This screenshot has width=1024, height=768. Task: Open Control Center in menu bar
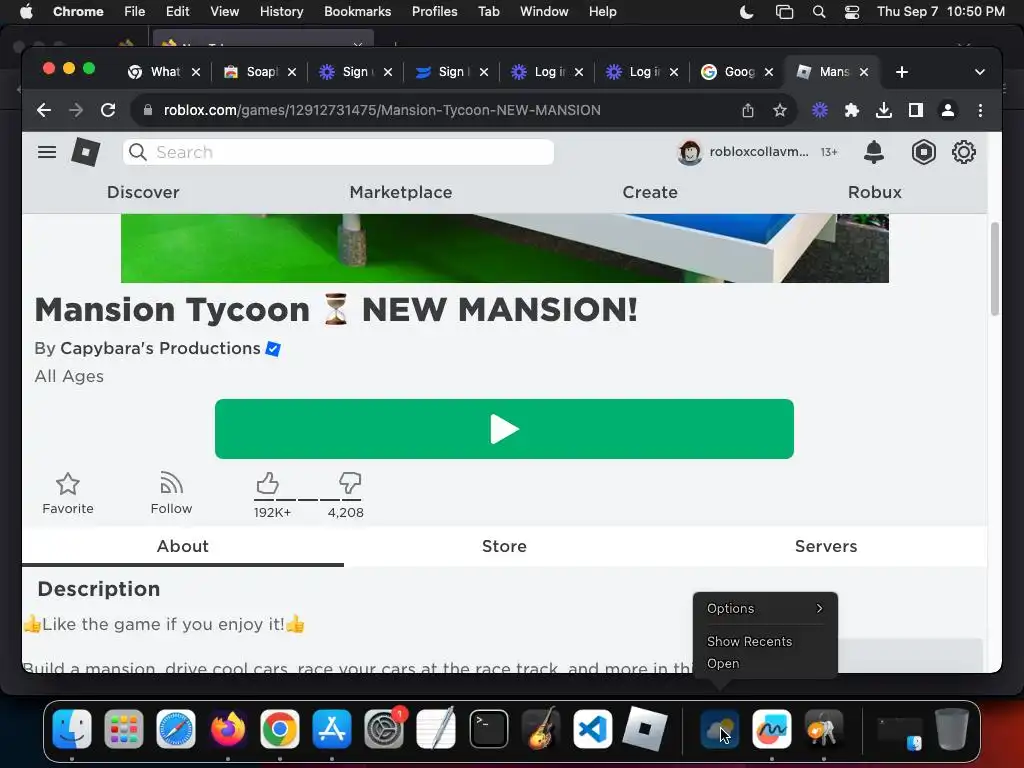click(852, 12)
